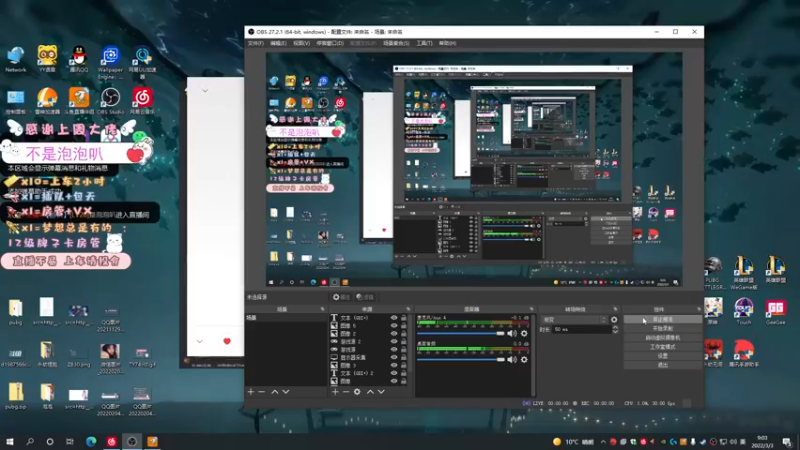Open the 麦克风/Aux 4 audio settings gear
The height and width of the screenshot is (450, 800).
click(x=524, y=333)
